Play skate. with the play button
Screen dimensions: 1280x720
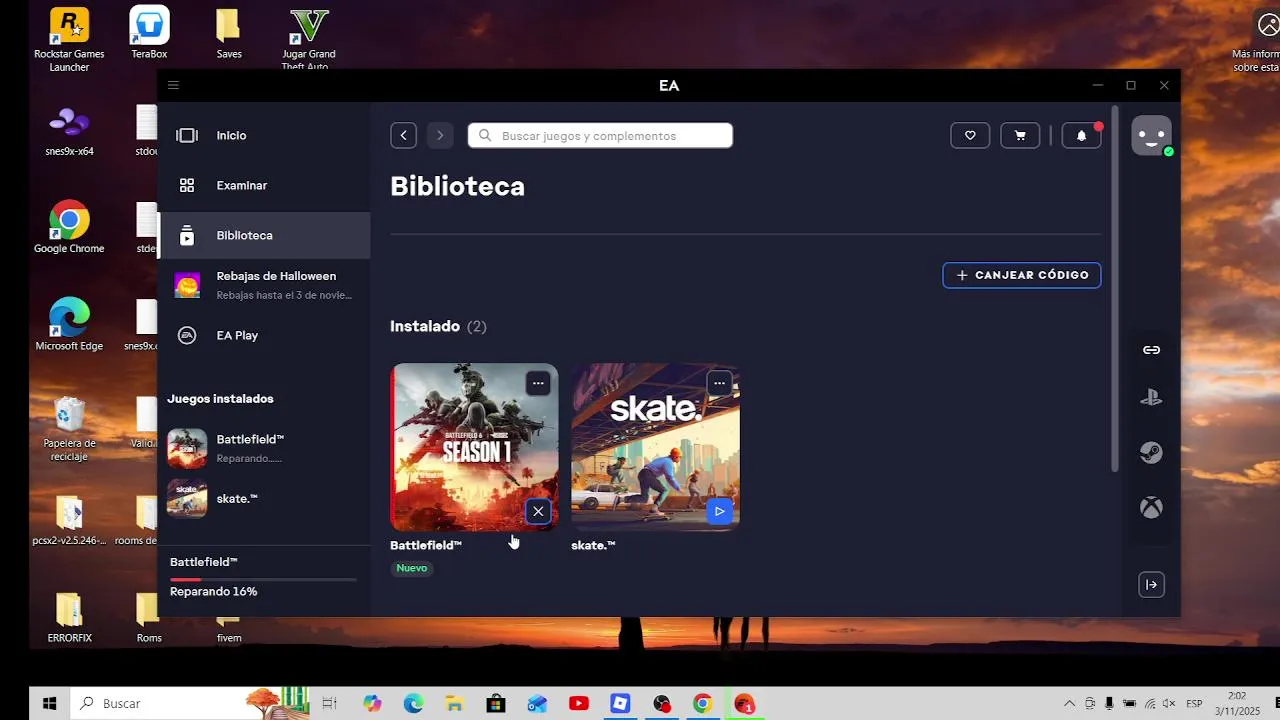coord(719,511)
